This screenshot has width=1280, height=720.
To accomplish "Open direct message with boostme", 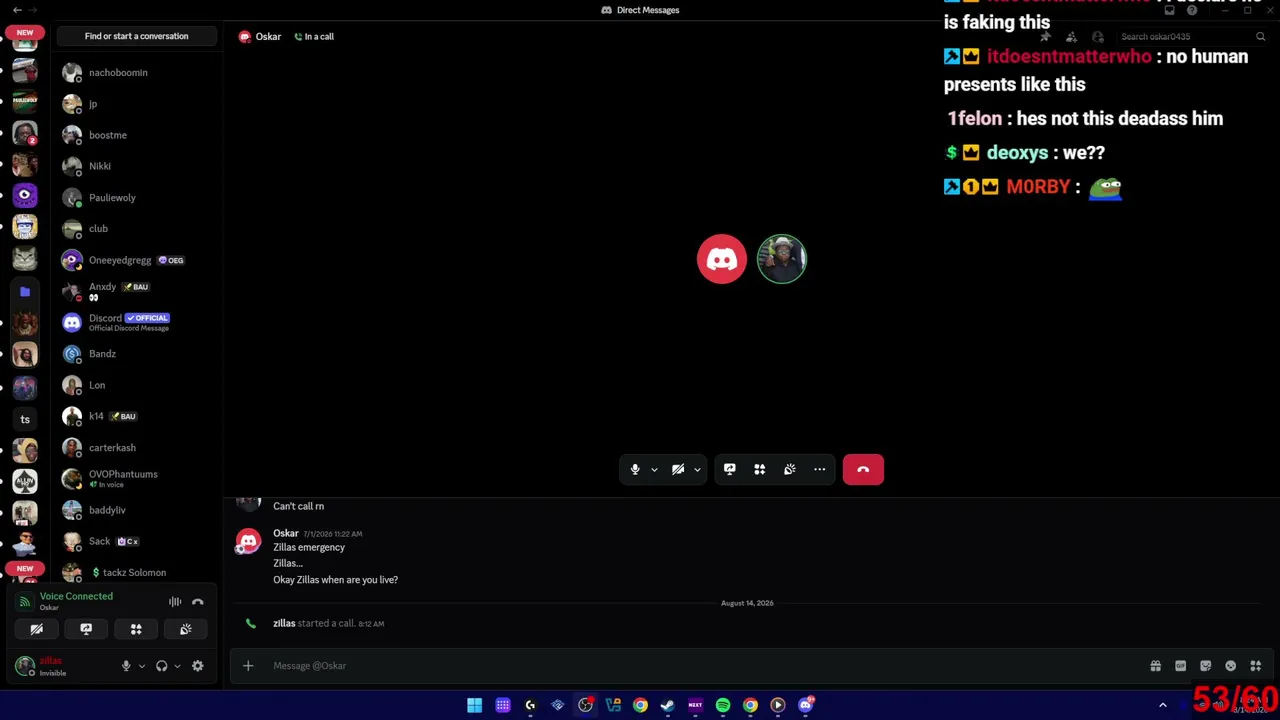I will click(x=136, y=135).
